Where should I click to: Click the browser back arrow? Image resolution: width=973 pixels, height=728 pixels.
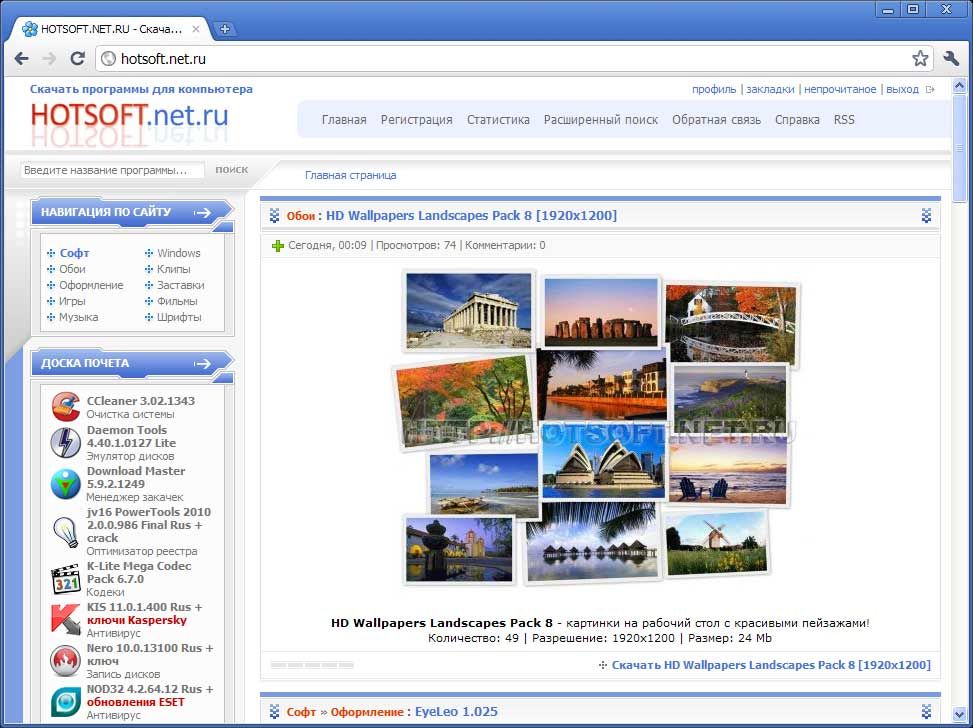click(x=21, y=59)
